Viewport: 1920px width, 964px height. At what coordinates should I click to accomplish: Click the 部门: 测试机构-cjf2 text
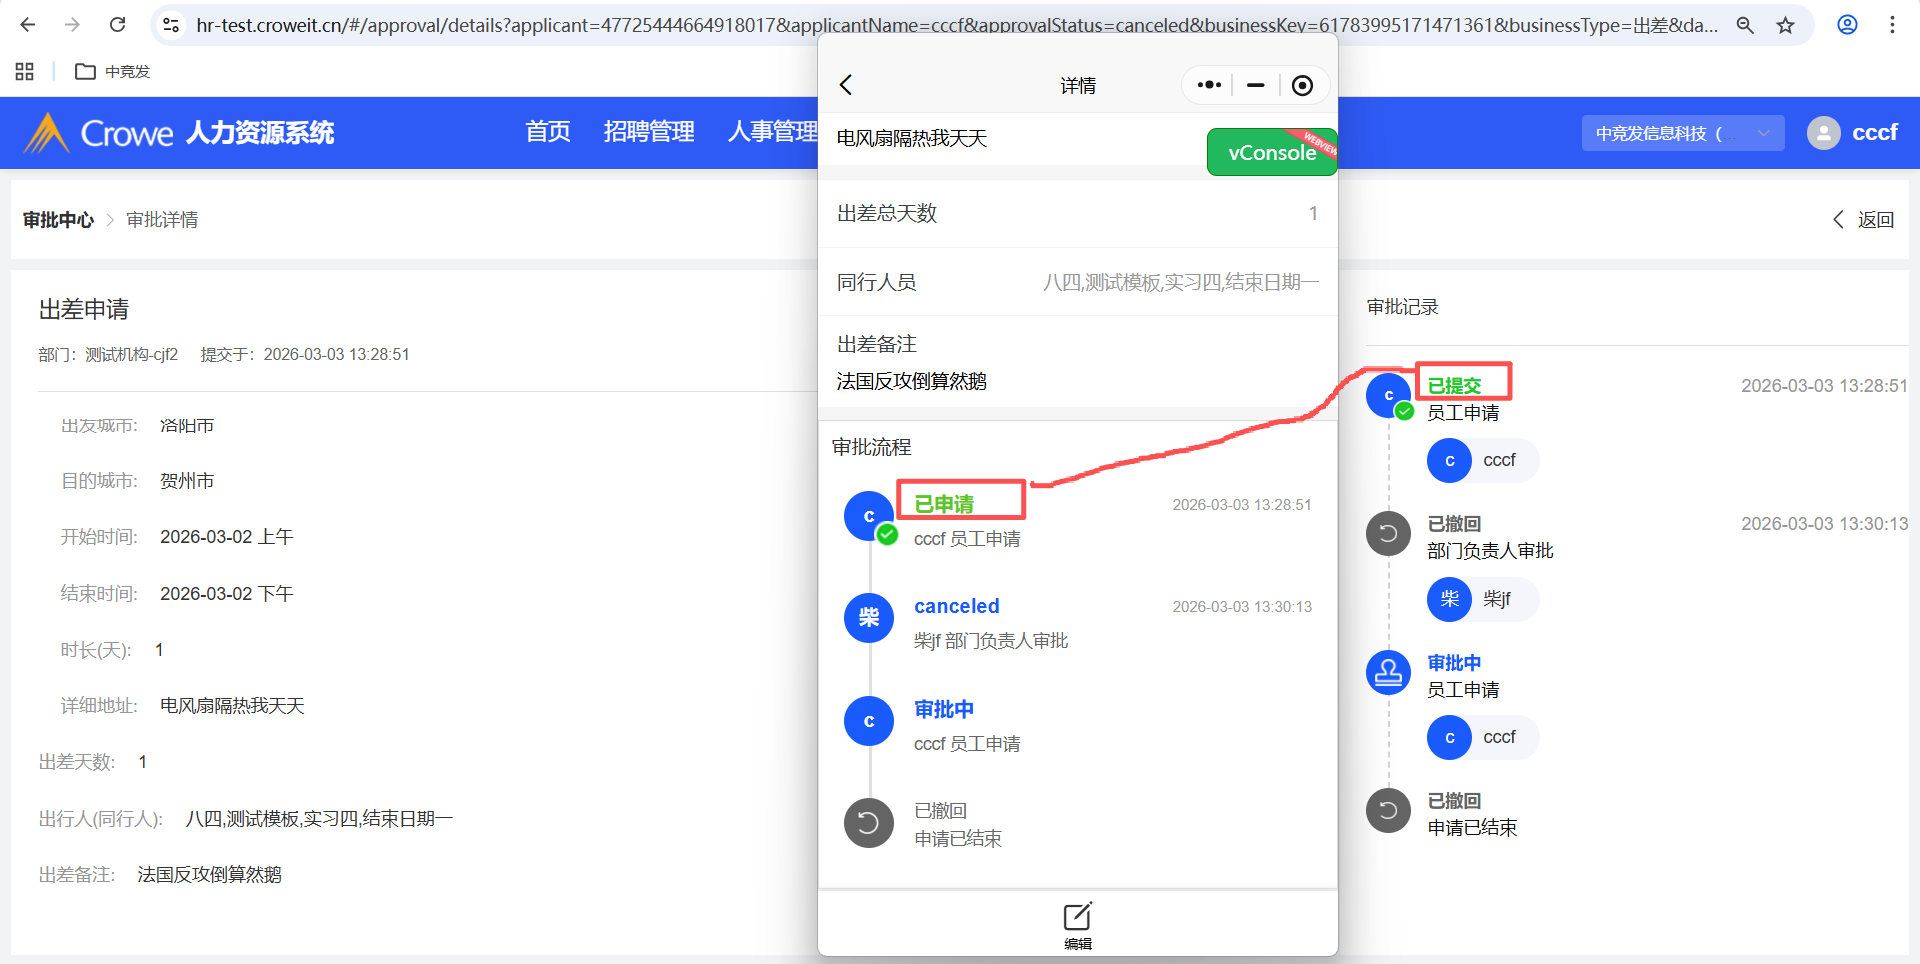coord(108,355)
